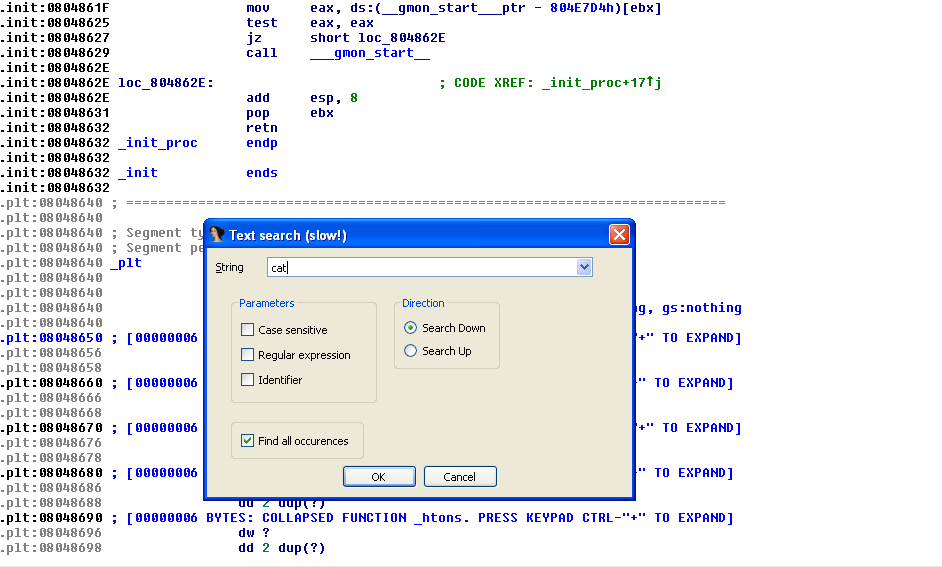942x567 pixels.
Task: Select collapsed function line at .plt:08048650
Action: click(160, 338)
